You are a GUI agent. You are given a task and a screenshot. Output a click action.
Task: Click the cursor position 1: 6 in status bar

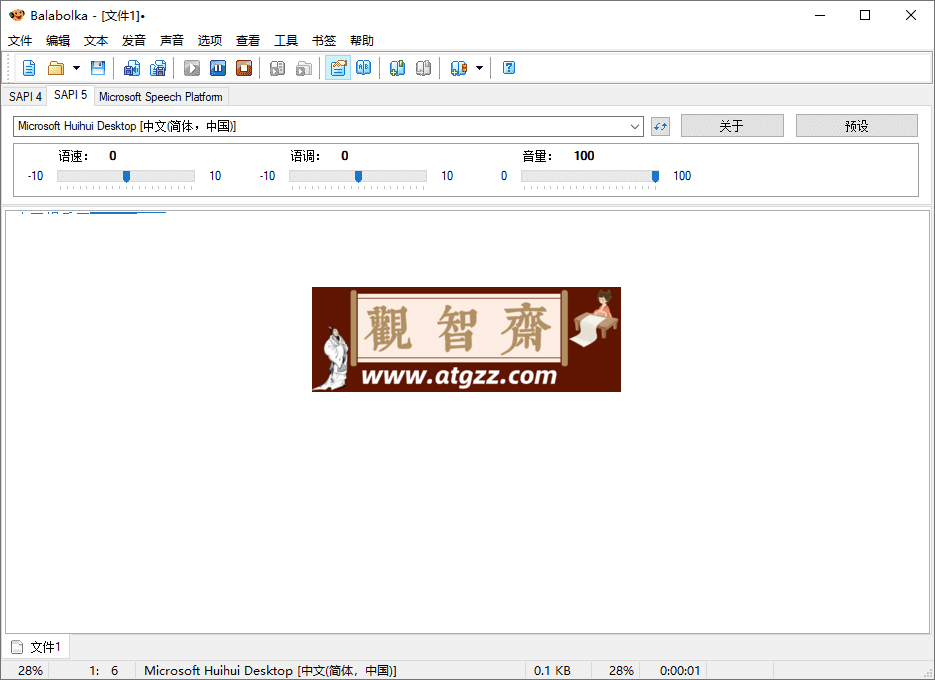(x=104, y=670)
